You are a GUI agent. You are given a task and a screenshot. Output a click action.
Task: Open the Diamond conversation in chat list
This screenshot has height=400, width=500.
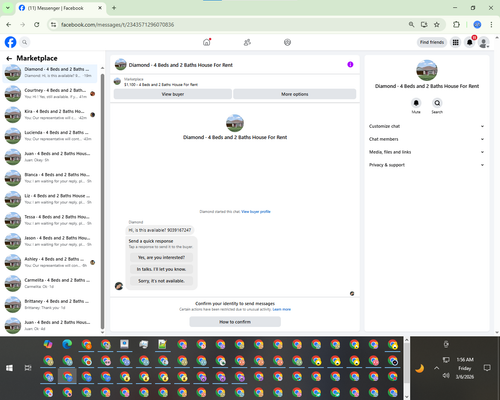pos(50,72)
